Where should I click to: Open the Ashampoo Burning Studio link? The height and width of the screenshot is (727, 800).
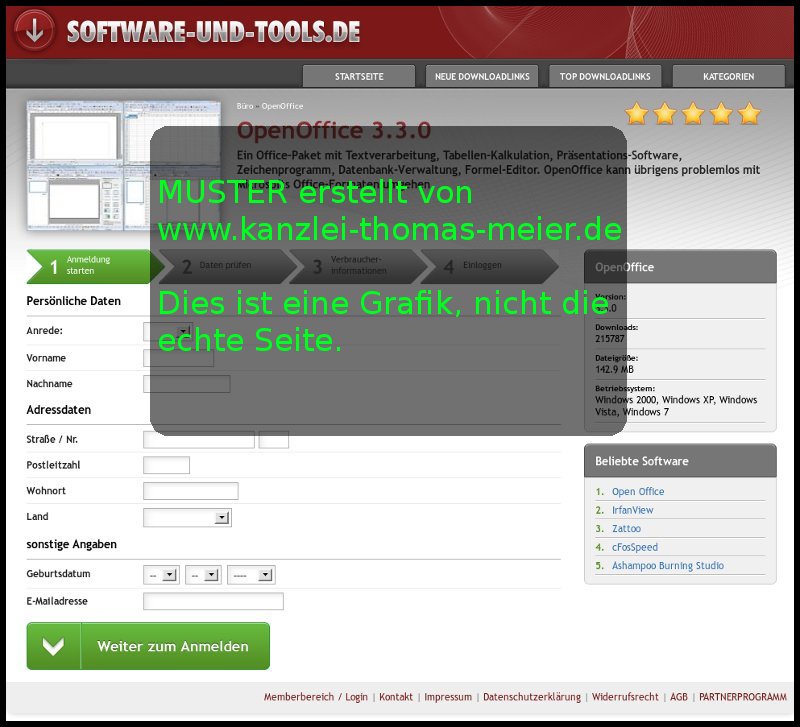tap(668, 565)
